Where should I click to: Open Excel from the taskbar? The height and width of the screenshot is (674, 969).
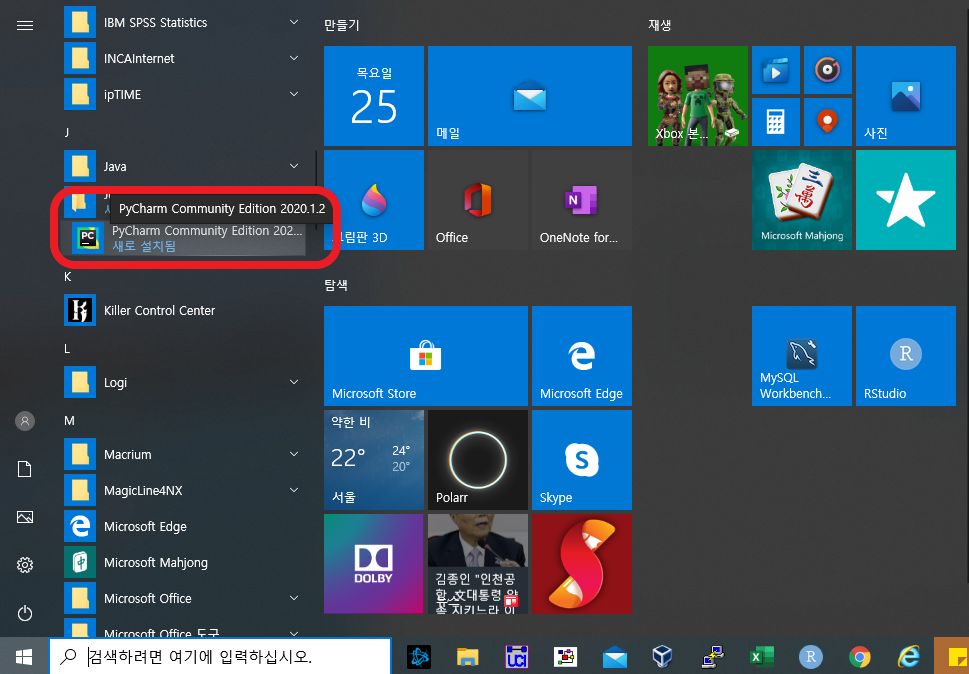coord(761,657)
